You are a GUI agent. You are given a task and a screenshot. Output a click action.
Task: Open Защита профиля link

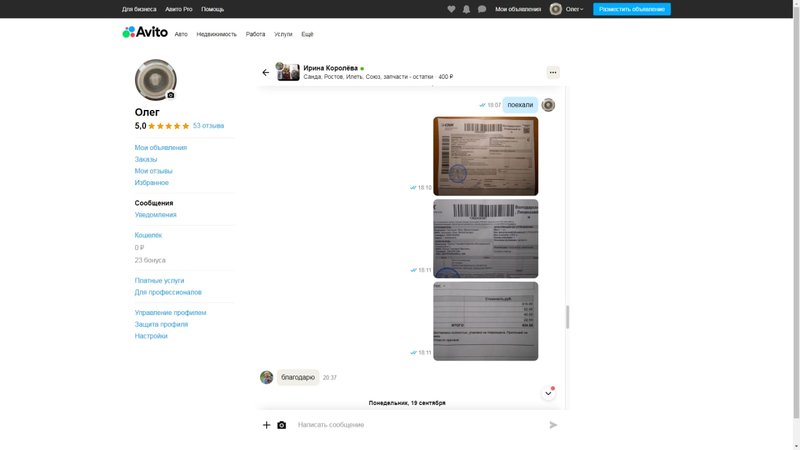[161, 324]
